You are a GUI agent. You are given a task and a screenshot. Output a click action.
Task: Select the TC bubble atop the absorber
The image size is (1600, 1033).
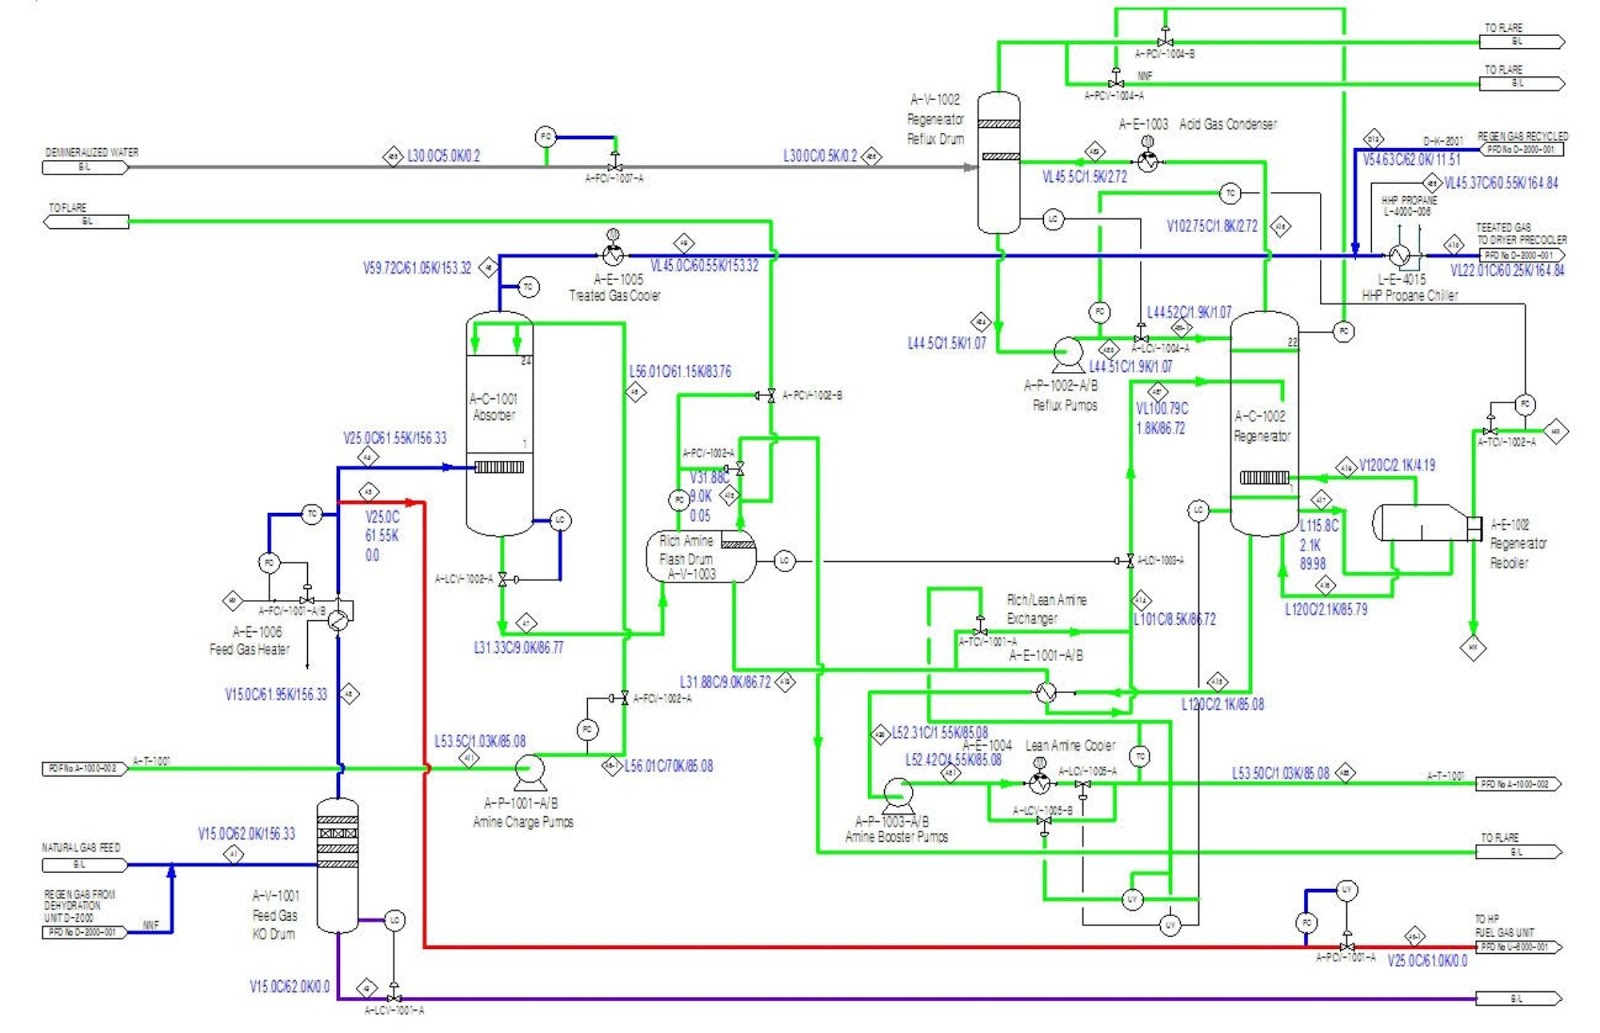coord(528,287)
